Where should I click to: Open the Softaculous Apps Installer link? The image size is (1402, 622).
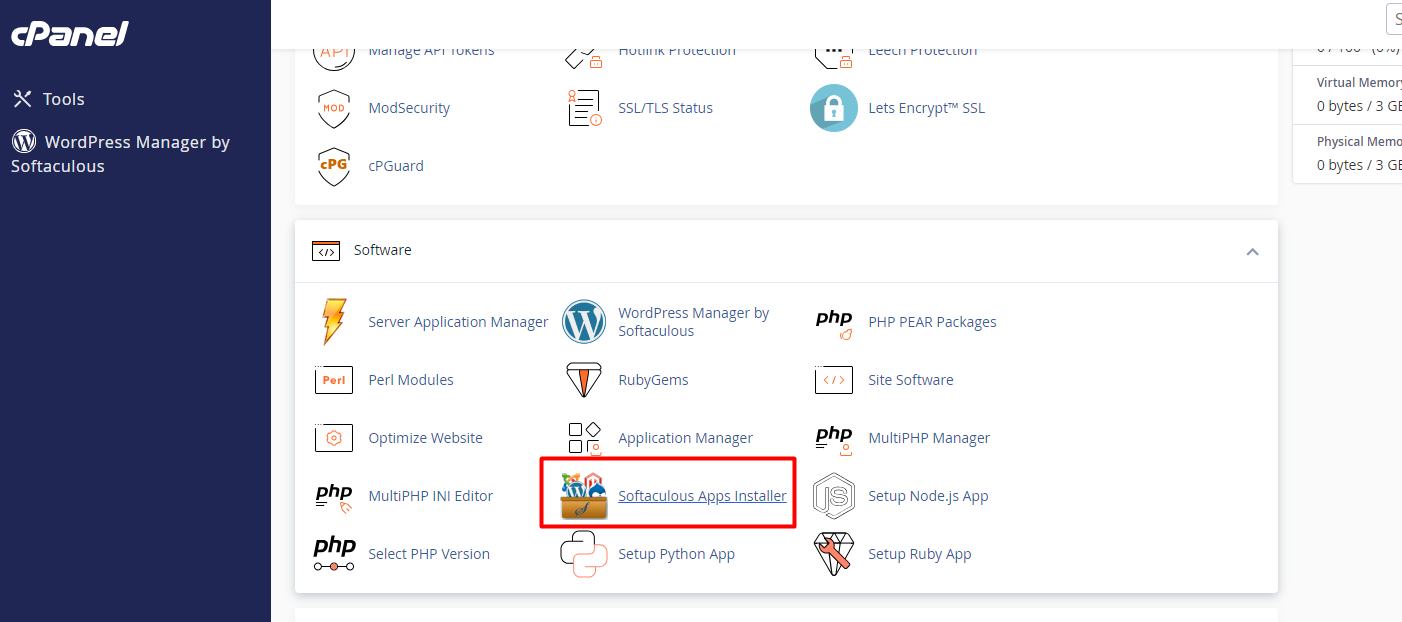pyautogui.click(x=702, y=496)
